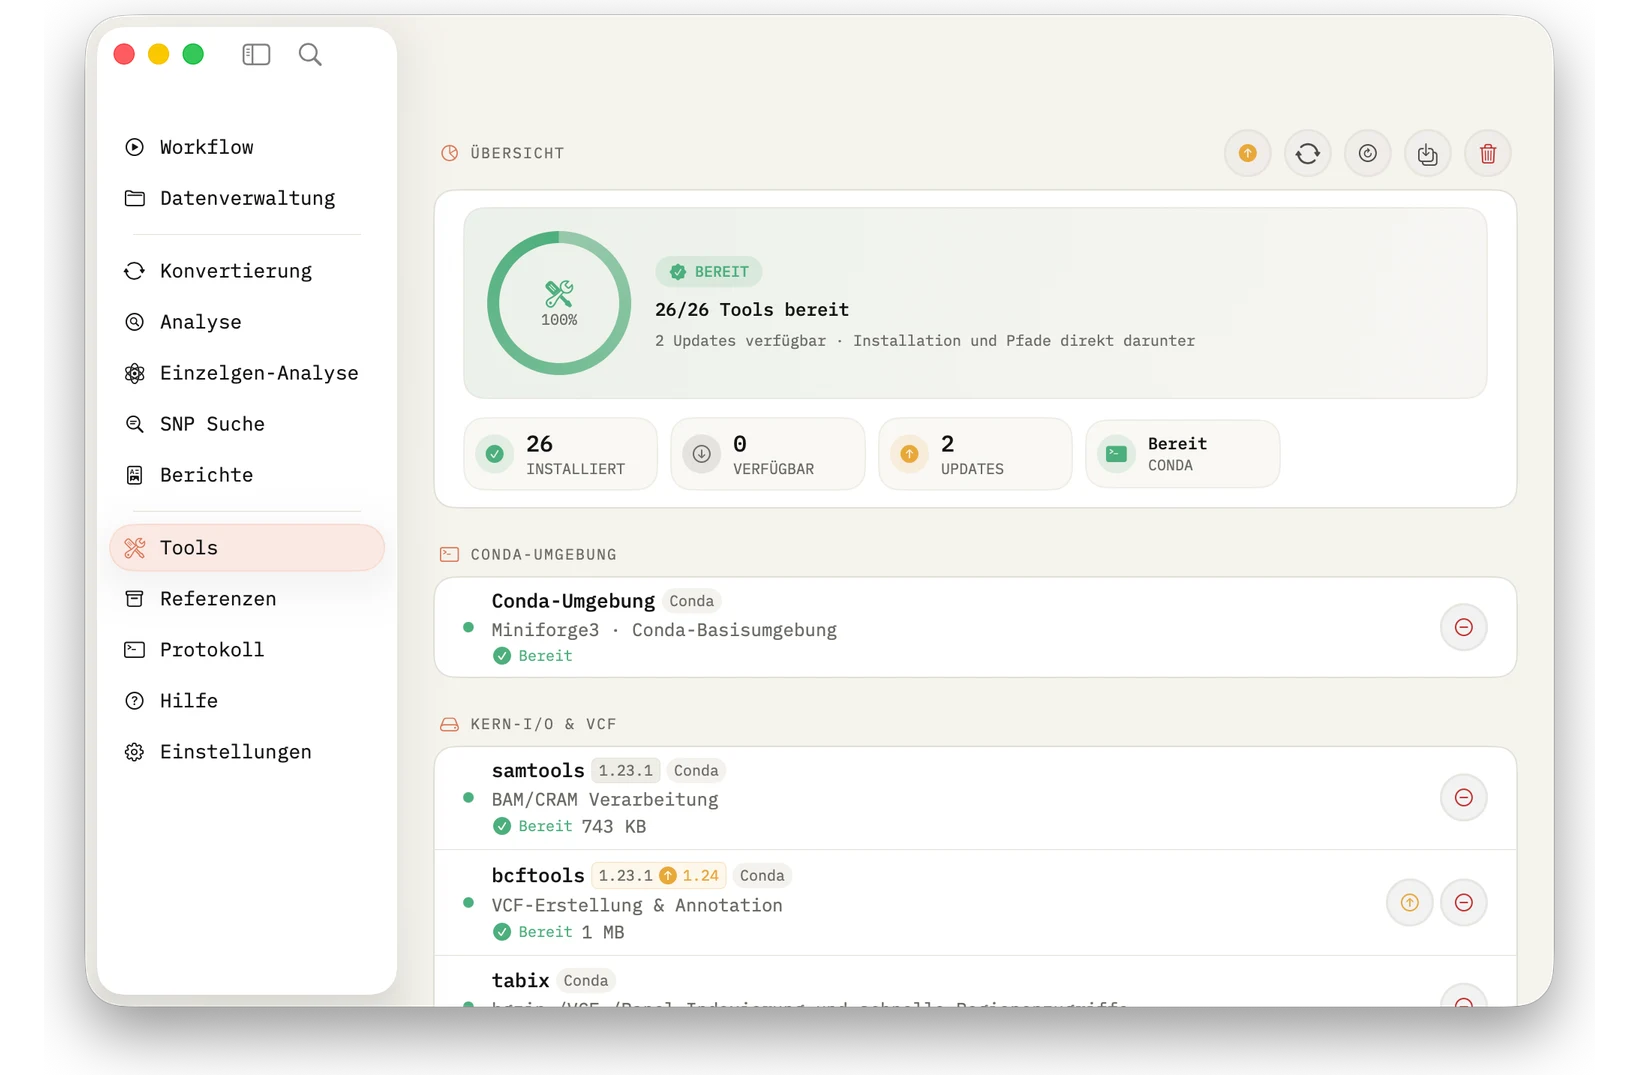Image resolution: width=1640 pixels, height=1075 pixels.
Task: Select the Tools sidebar item
Action: pos(247,548)
